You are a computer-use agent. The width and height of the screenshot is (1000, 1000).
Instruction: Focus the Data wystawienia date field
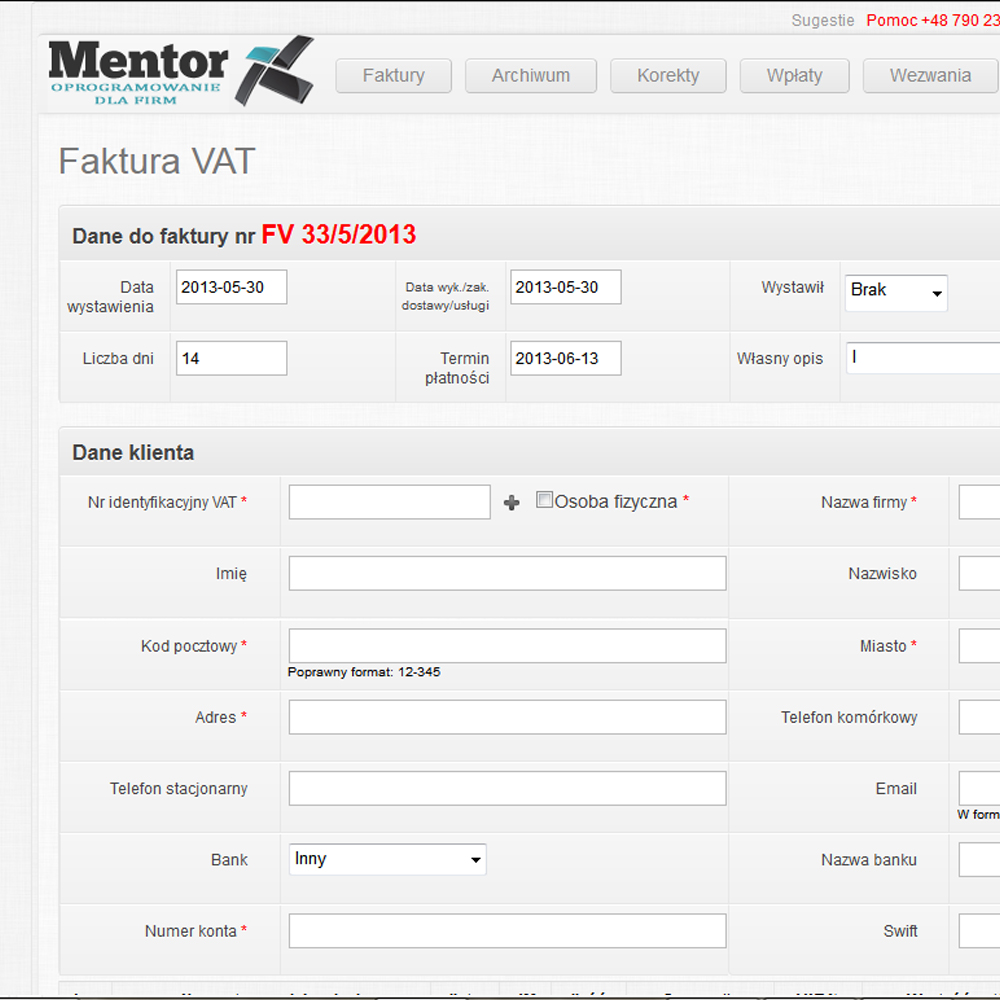231,287
